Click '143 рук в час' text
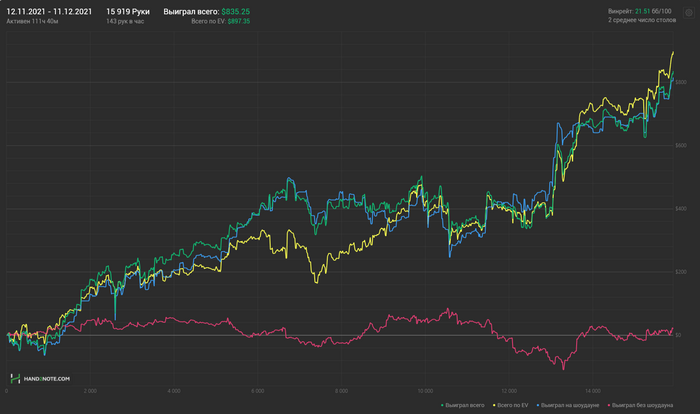700x414 pixels. pos(125,21)
